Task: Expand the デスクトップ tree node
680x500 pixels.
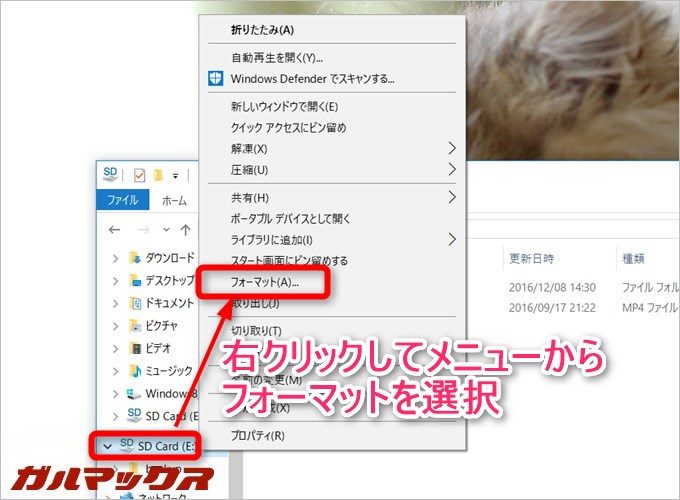Action: (115, 281)
